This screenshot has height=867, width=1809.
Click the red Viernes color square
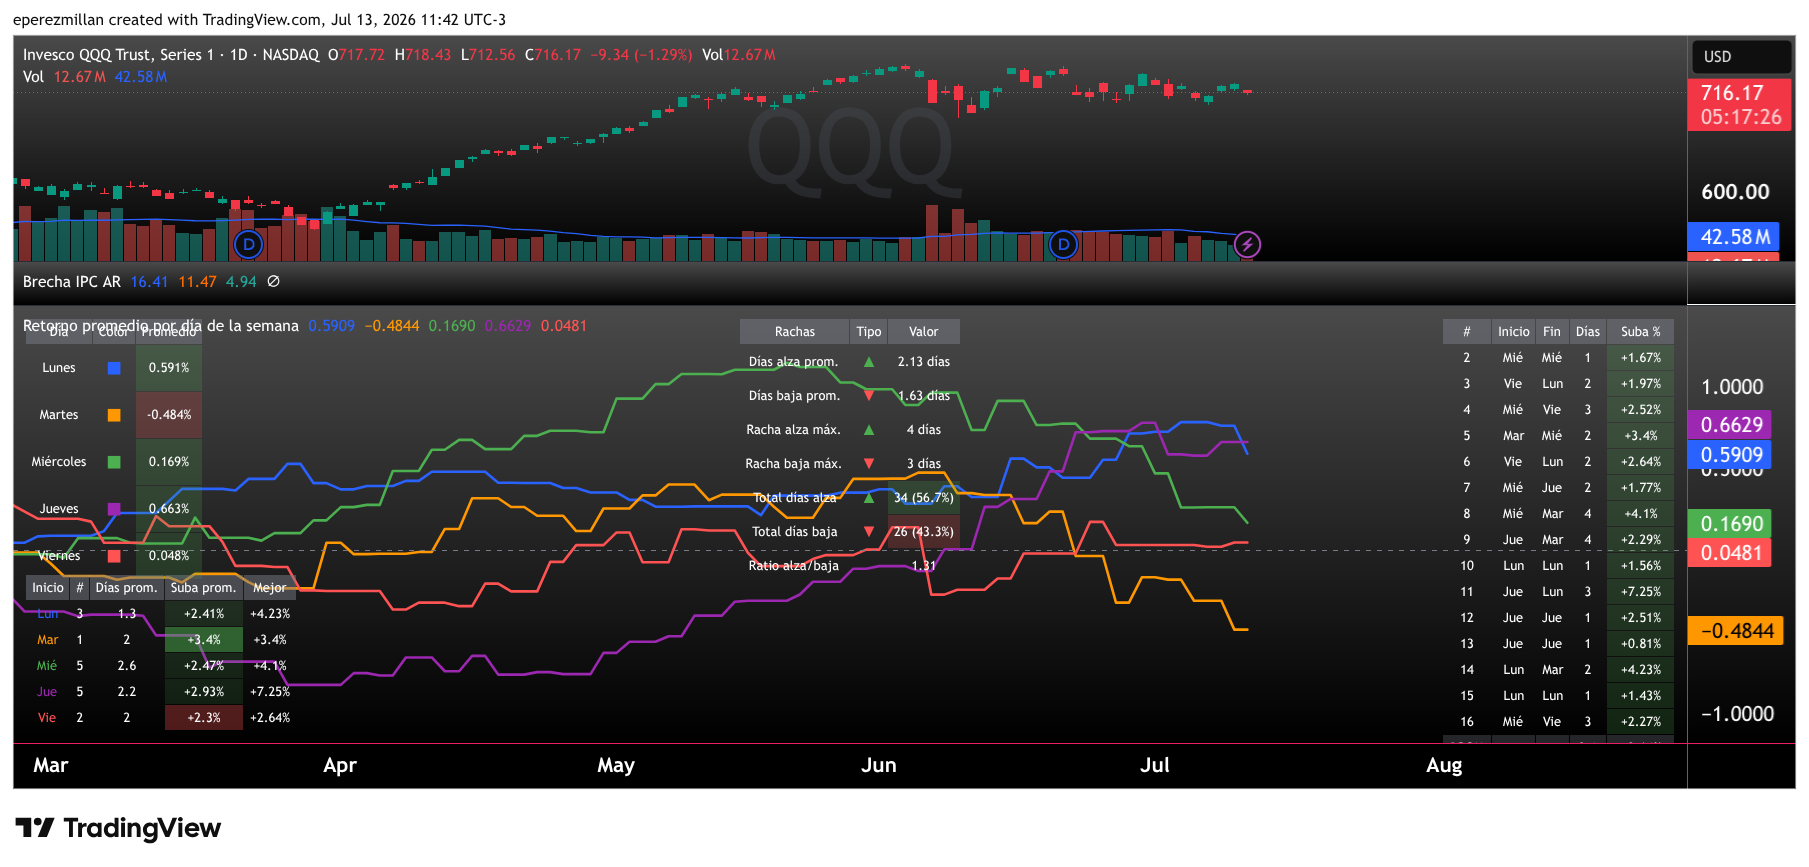coord(114,556)
